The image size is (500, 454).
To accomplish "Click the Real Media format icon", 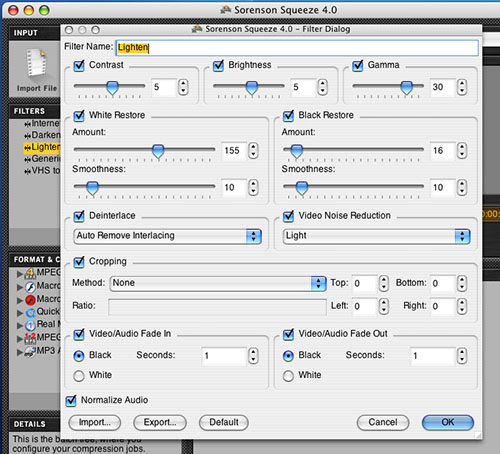I will click(x=30, y=325).
